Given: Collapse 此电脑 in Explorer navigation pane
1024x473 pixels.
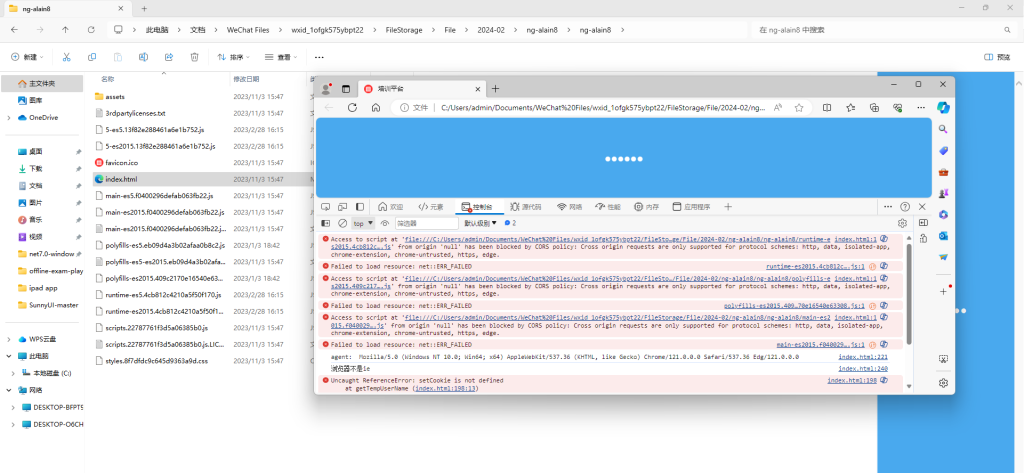Looking at the screenshot, I should 8,356.
